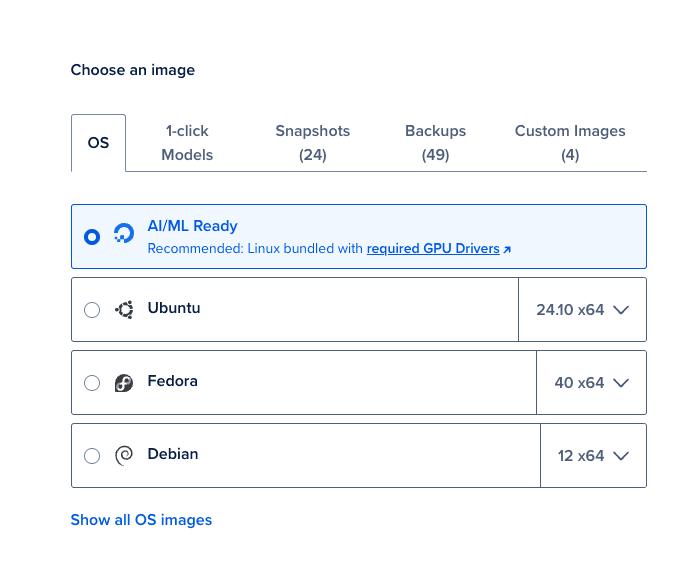Click external link arrow after GPU Drivers
The image size is (696, 576).
pyautogui.click(x=507, y=249)
